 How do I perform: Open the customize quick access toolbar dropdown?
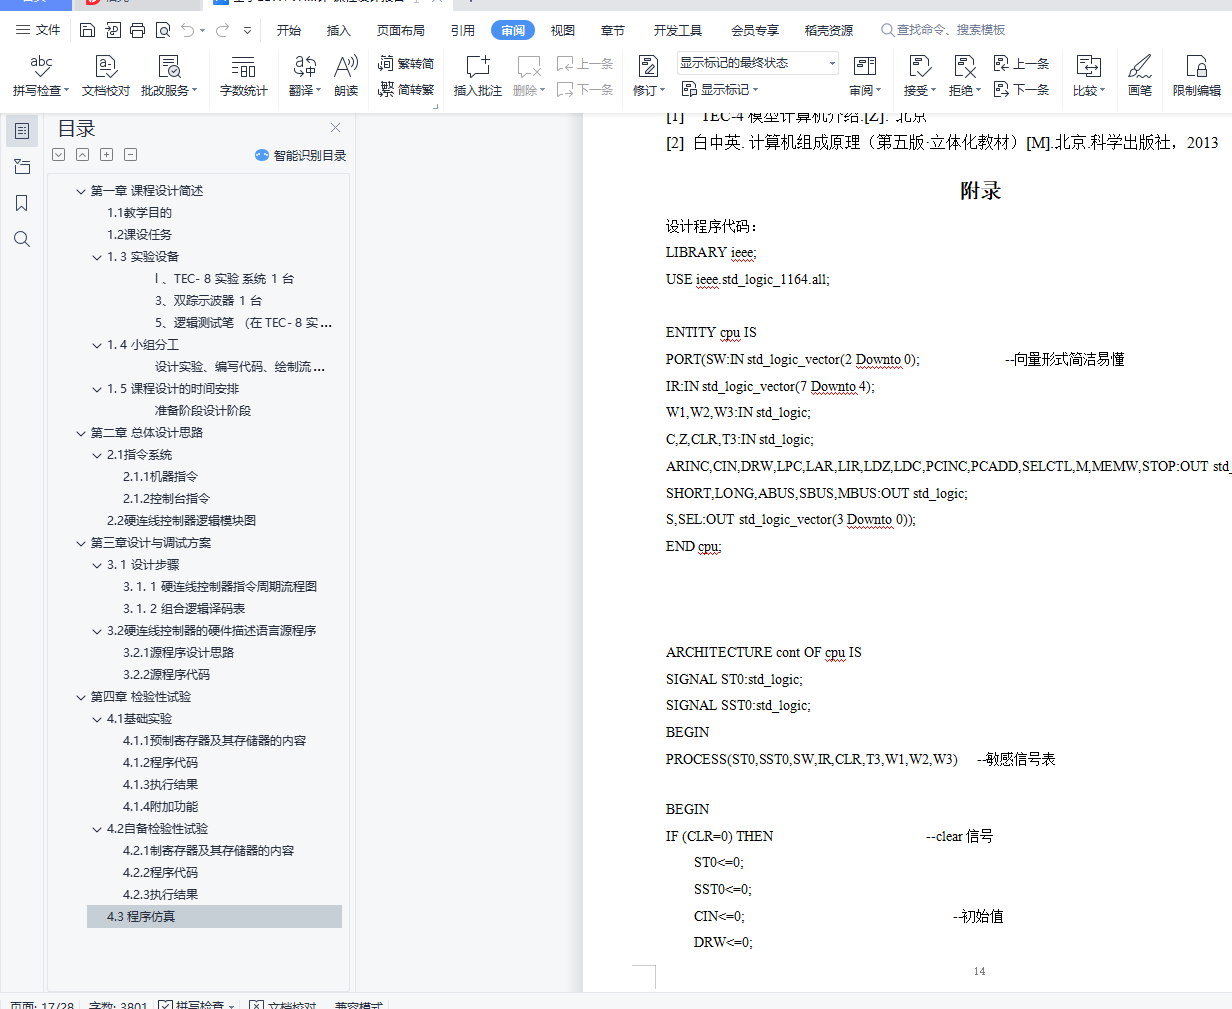click(248, 30)
